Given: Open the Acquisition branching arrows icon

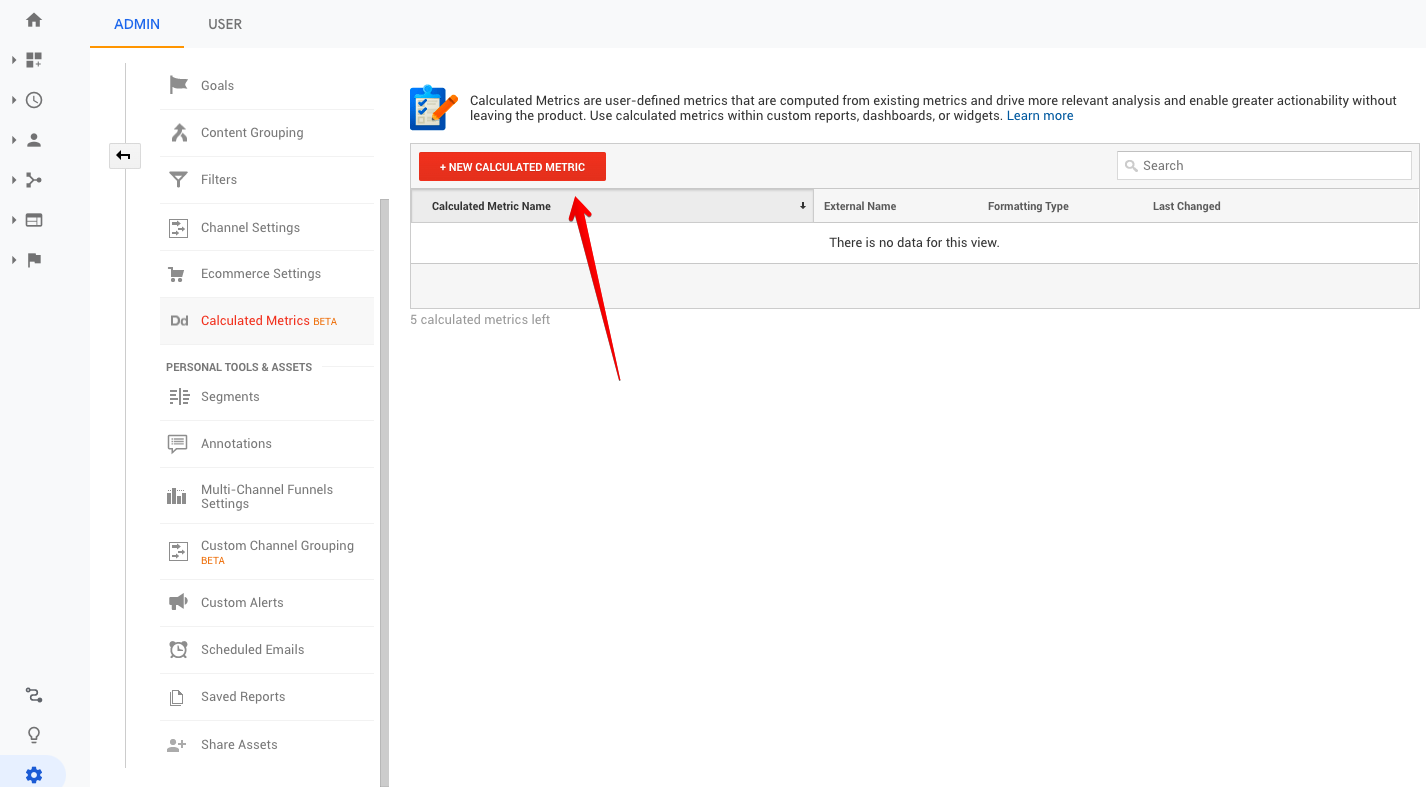Looking at the screenshot, I should (x=34, y=180).
